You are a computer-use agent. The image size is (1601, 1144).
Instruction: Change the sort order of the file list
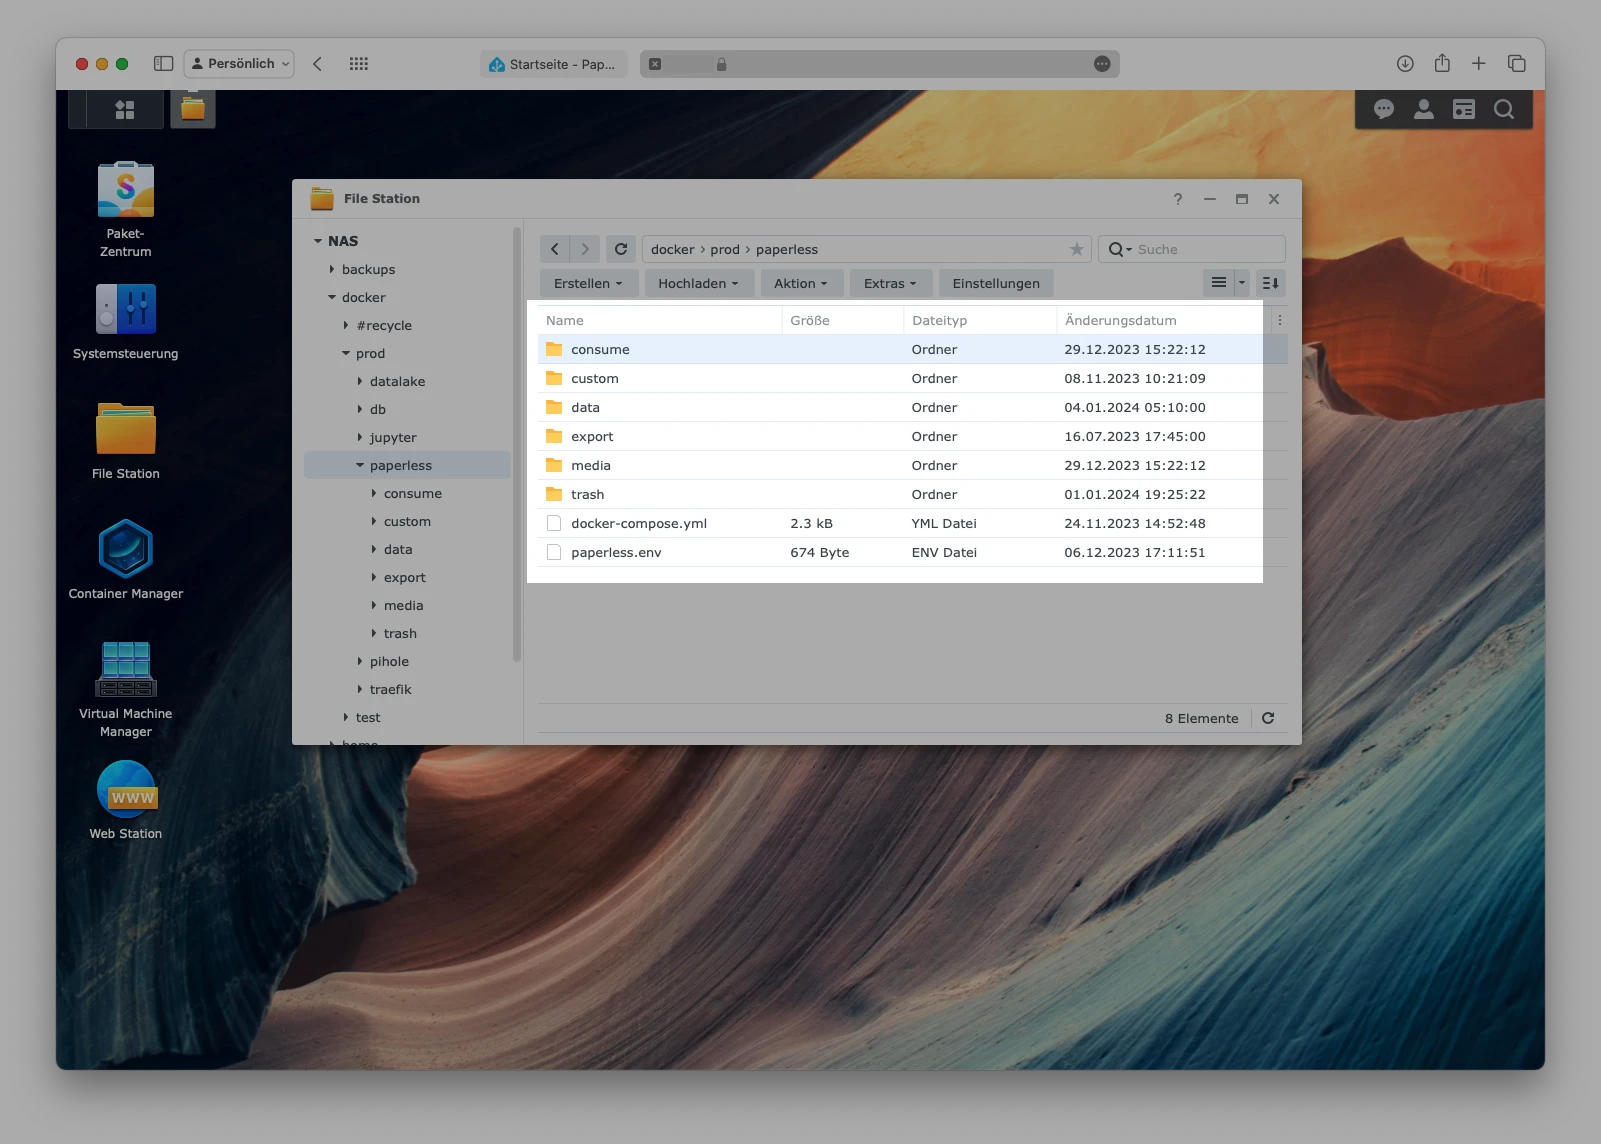(1270, 283)
